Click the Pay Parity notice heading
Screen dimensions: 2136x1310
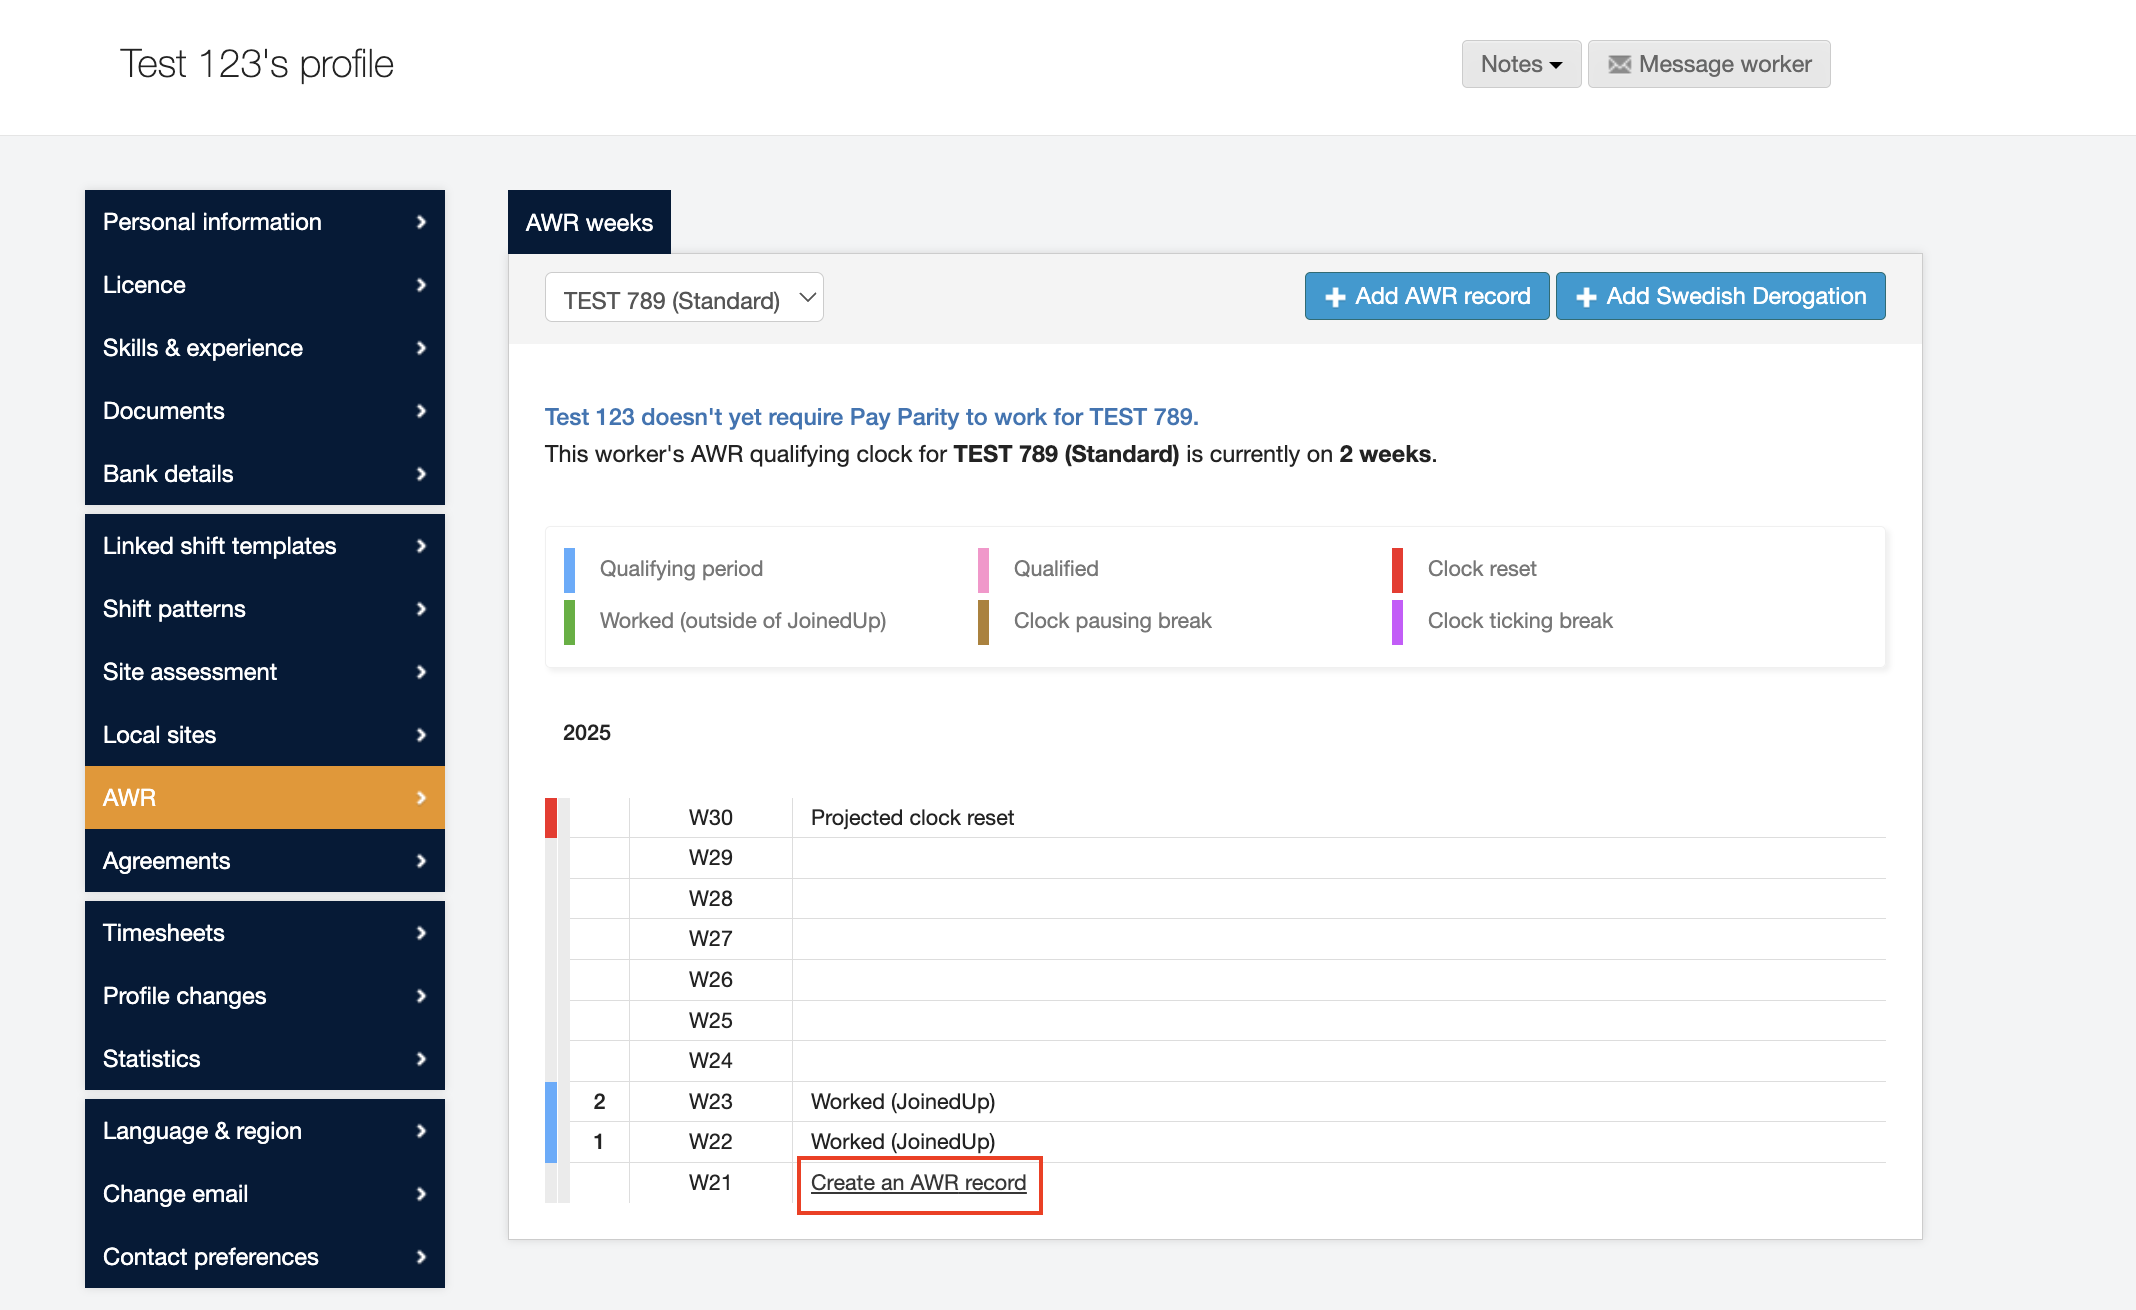(871, 417)
